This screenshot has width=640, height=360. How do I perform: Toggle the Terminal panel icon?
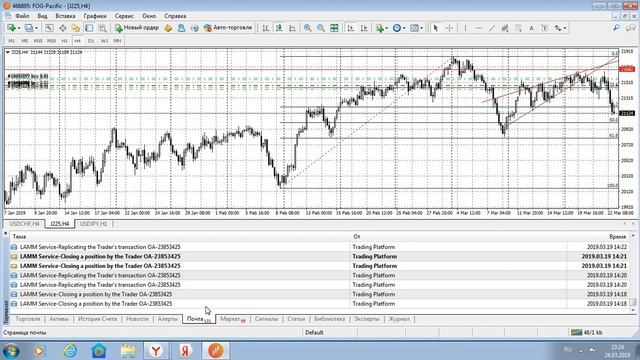(x=89, y=28)
